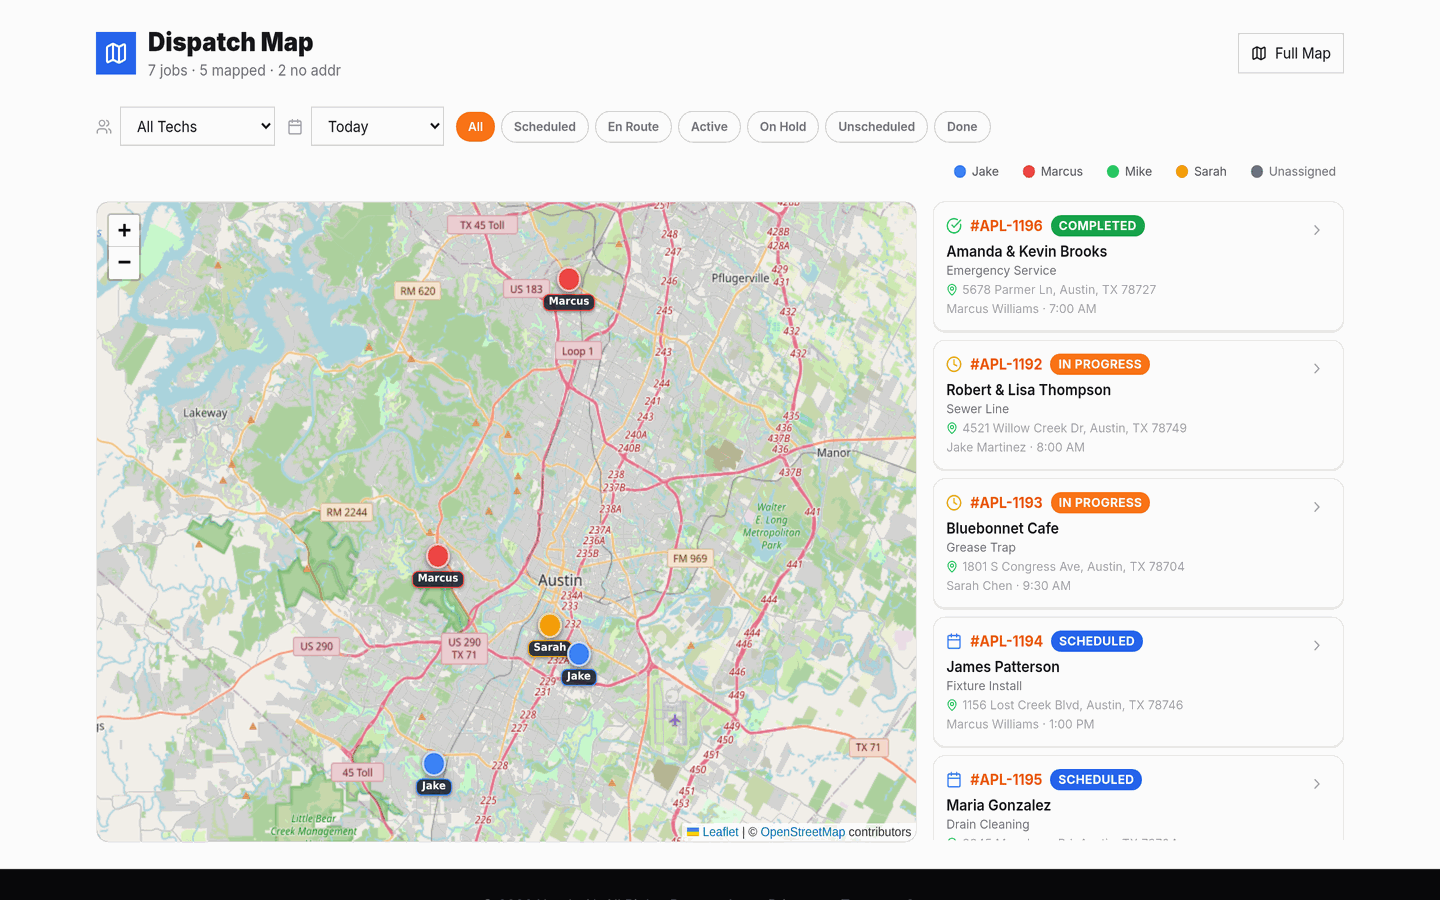Select the All filter tab
Viewport: 1440px width, 900px height.
pos(475,127)
